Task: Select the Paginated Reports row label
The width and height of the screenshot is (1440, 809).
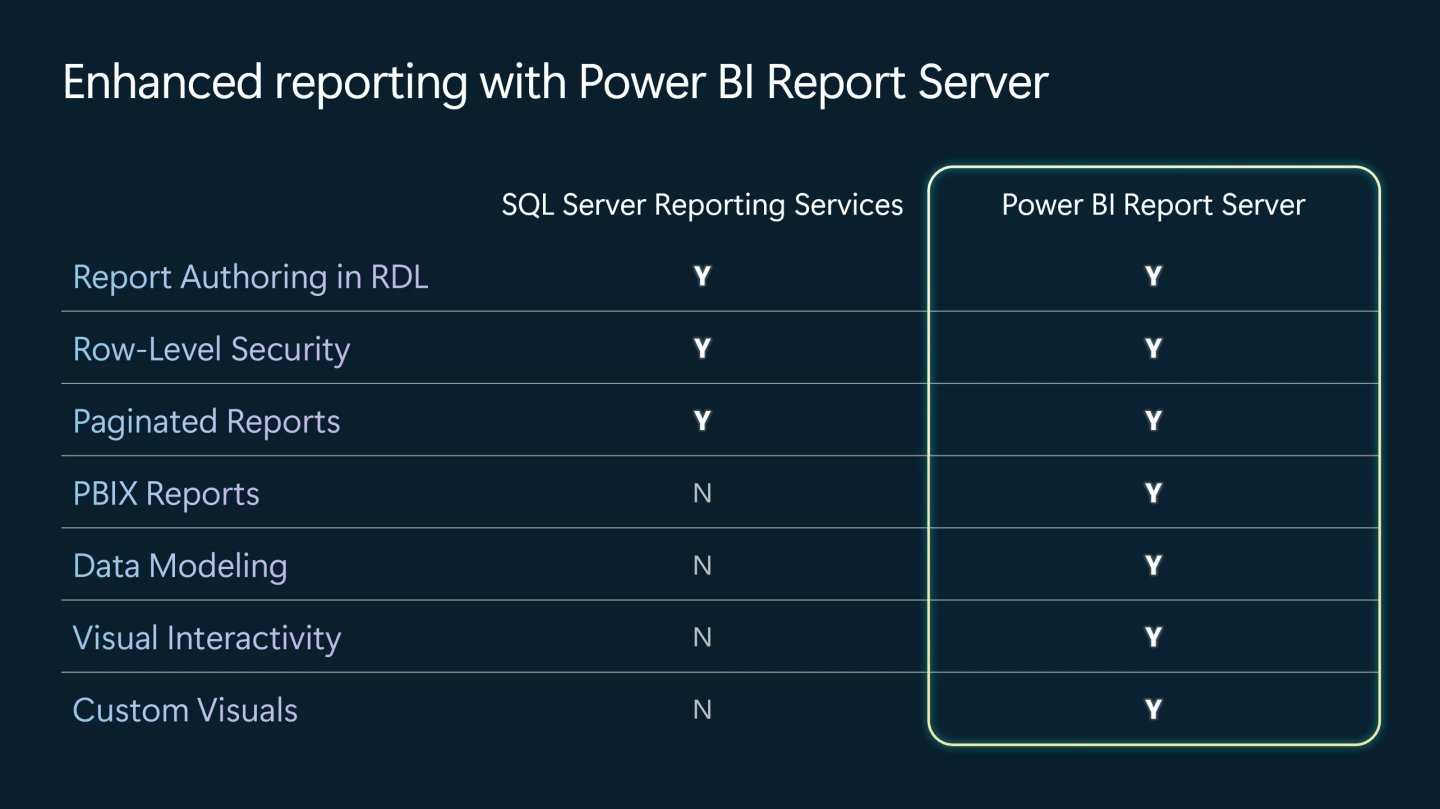Action: click(x=207, y=421)
